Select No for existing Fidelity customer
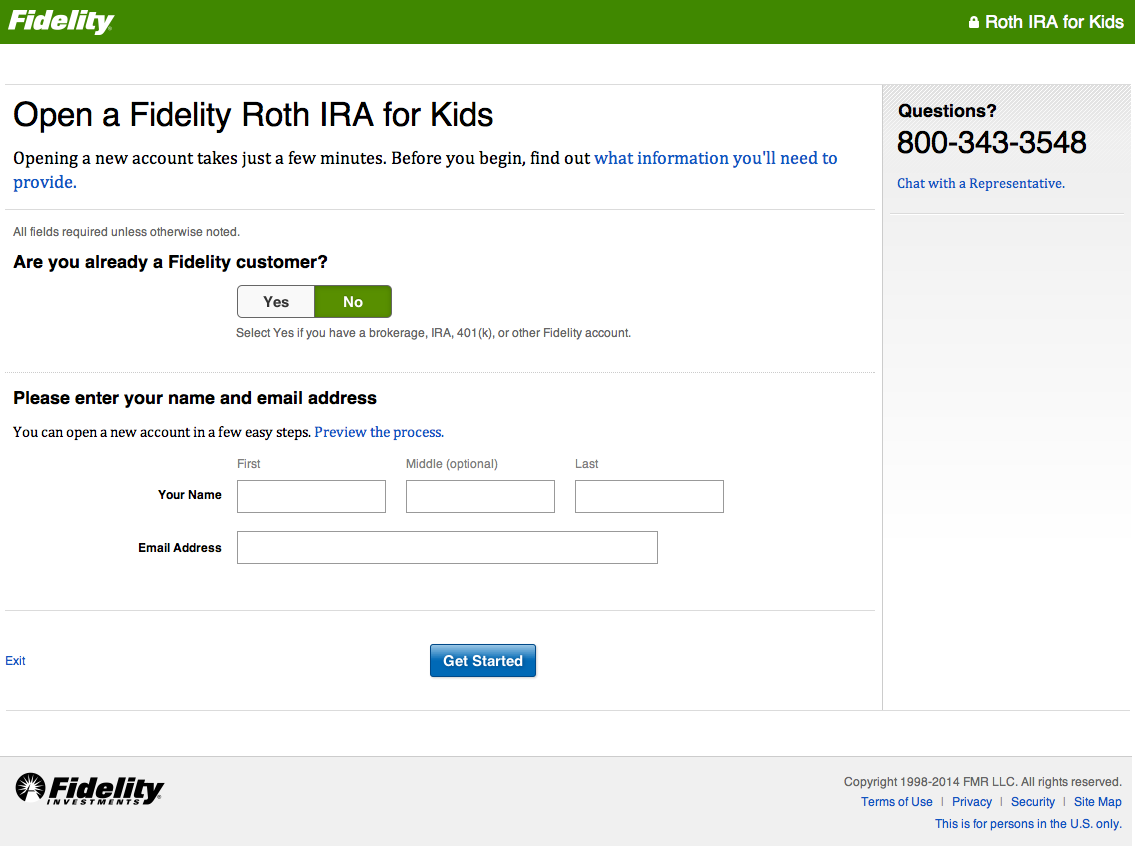Image resolution: width=1135 pixels, height=864 pixels. [353, 302]
